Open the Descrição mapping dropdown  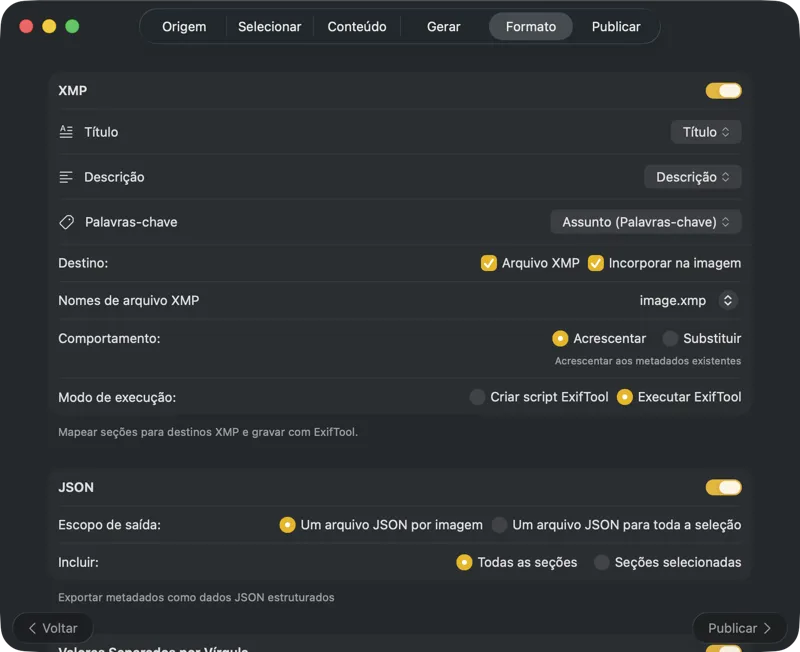point(693,176)
